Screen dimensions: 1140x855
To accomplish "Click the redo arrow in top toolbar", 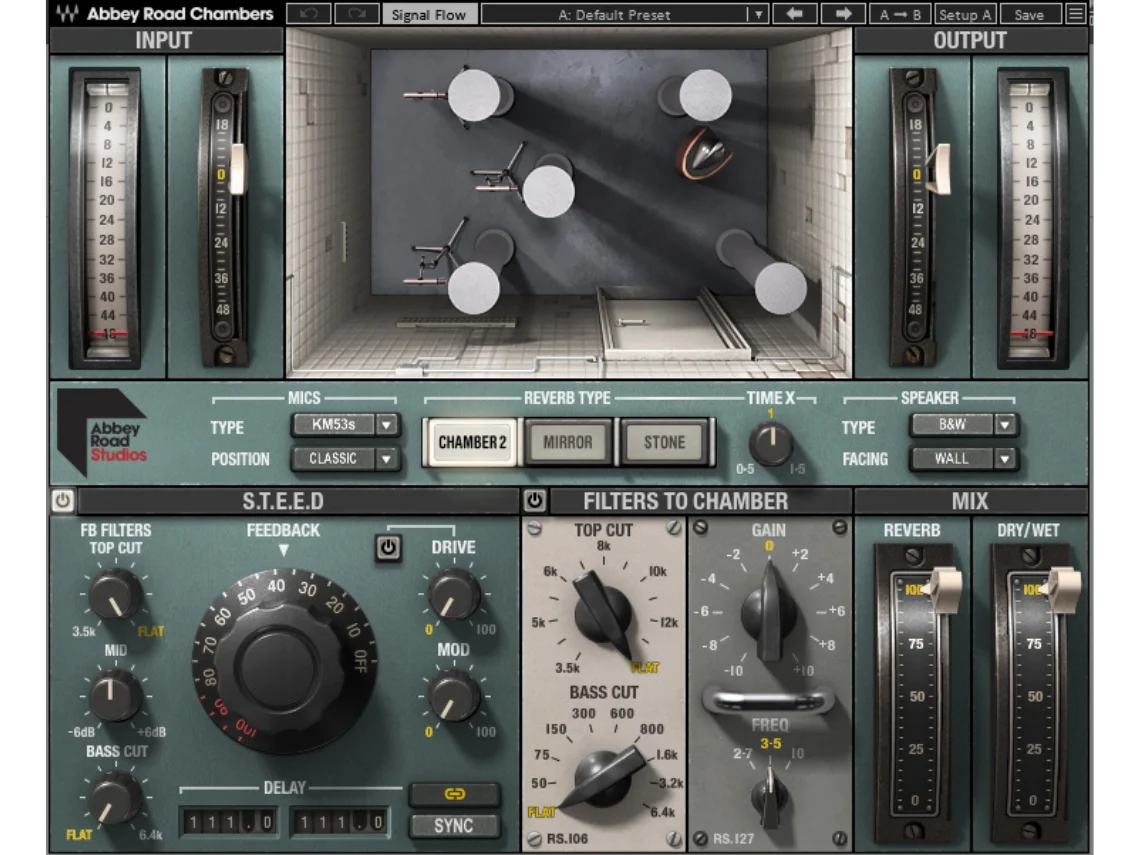I will [x=355, y=14].
